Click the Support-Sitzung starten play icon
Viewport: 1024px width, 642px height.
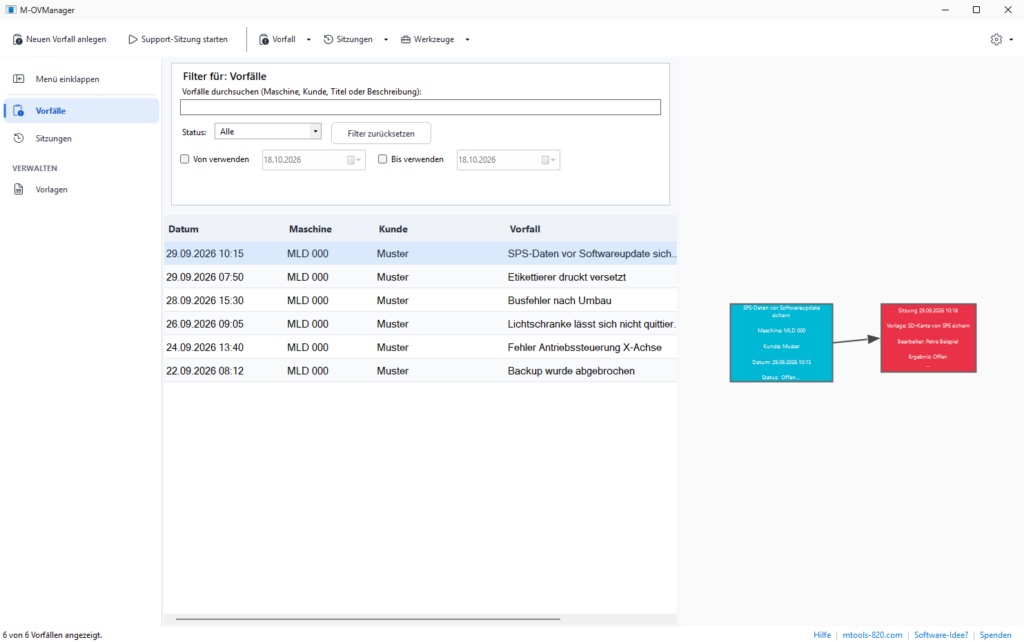click(x=133, y=40)
